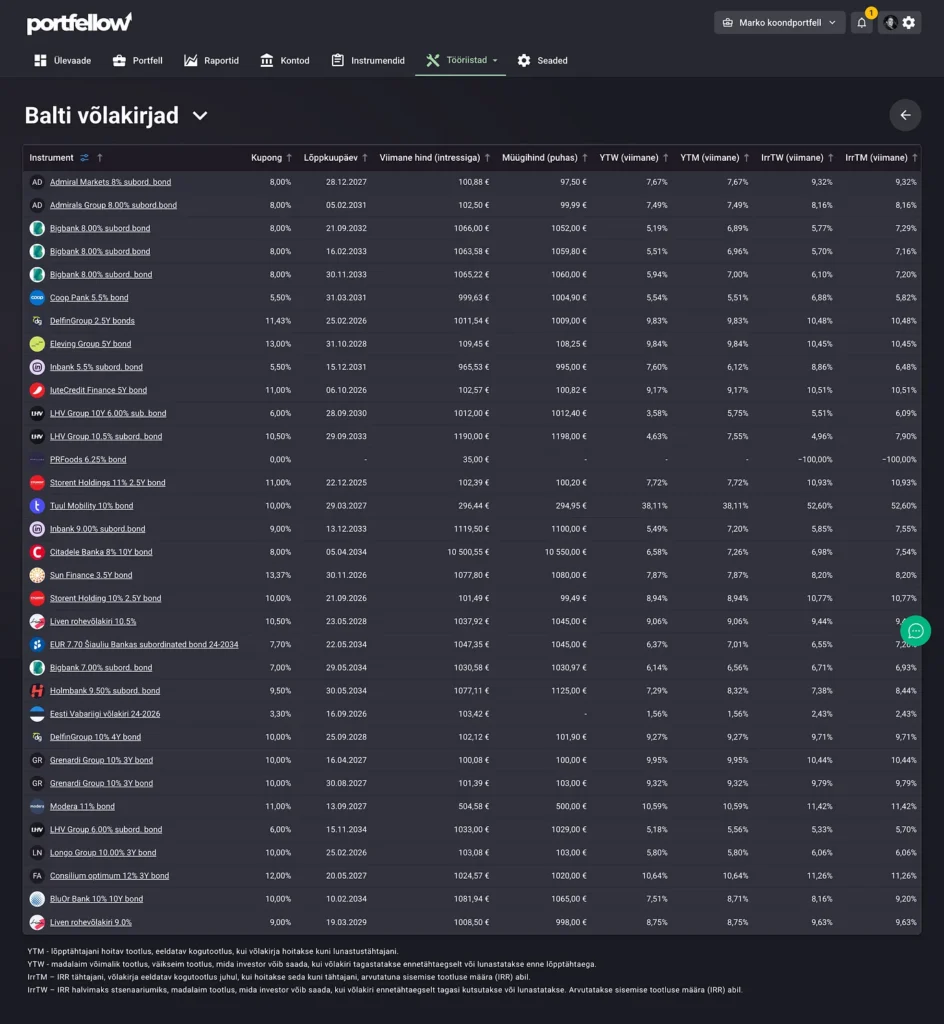Open Consilium optimum 12% 3Y bond link
The width and height of the screenshot is (944, 1024).
(110, 876)
